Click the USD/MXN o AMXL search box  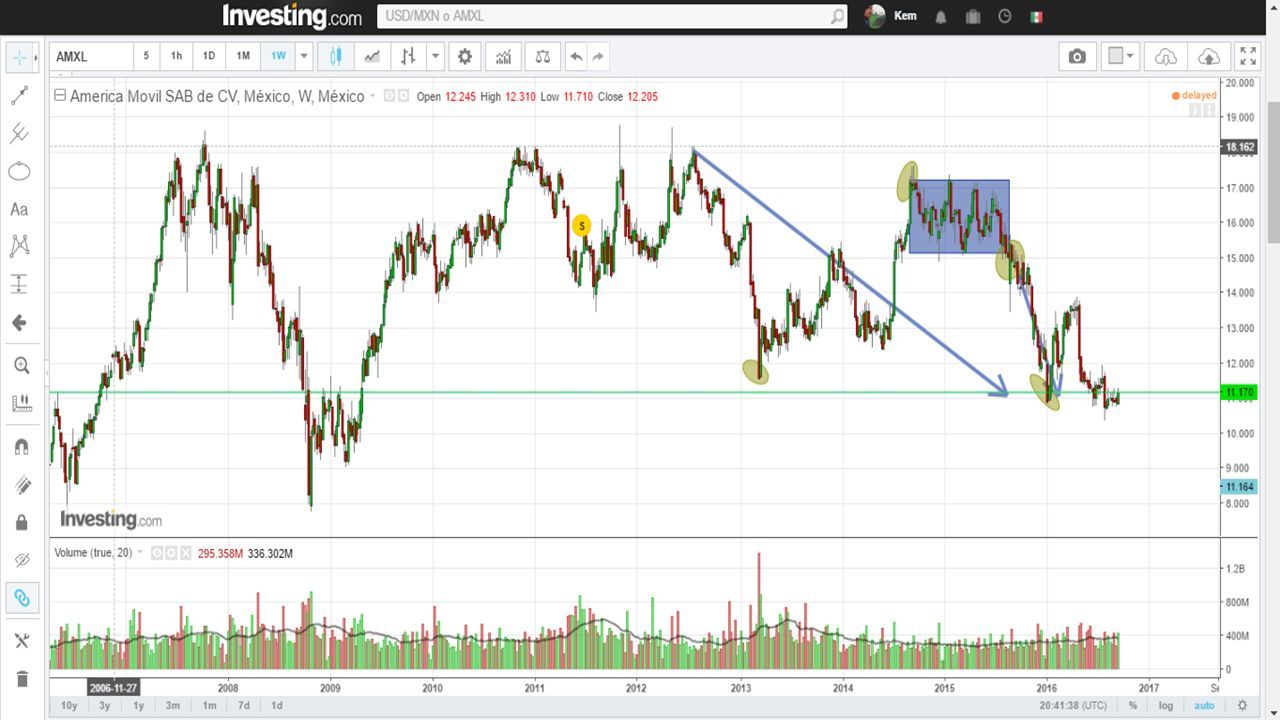(603, 16)
